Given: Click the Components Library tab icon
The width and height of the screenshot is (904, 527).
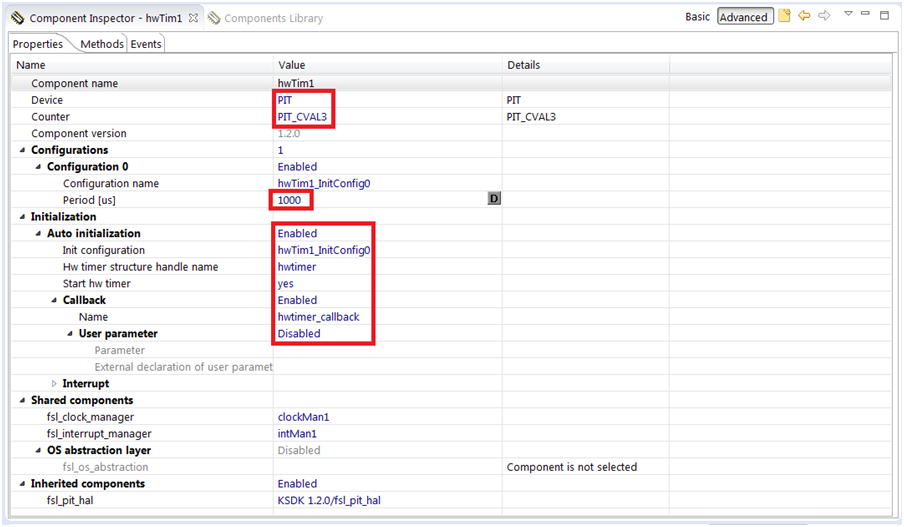Looking at the screenshot, I should tap(214, 18).
